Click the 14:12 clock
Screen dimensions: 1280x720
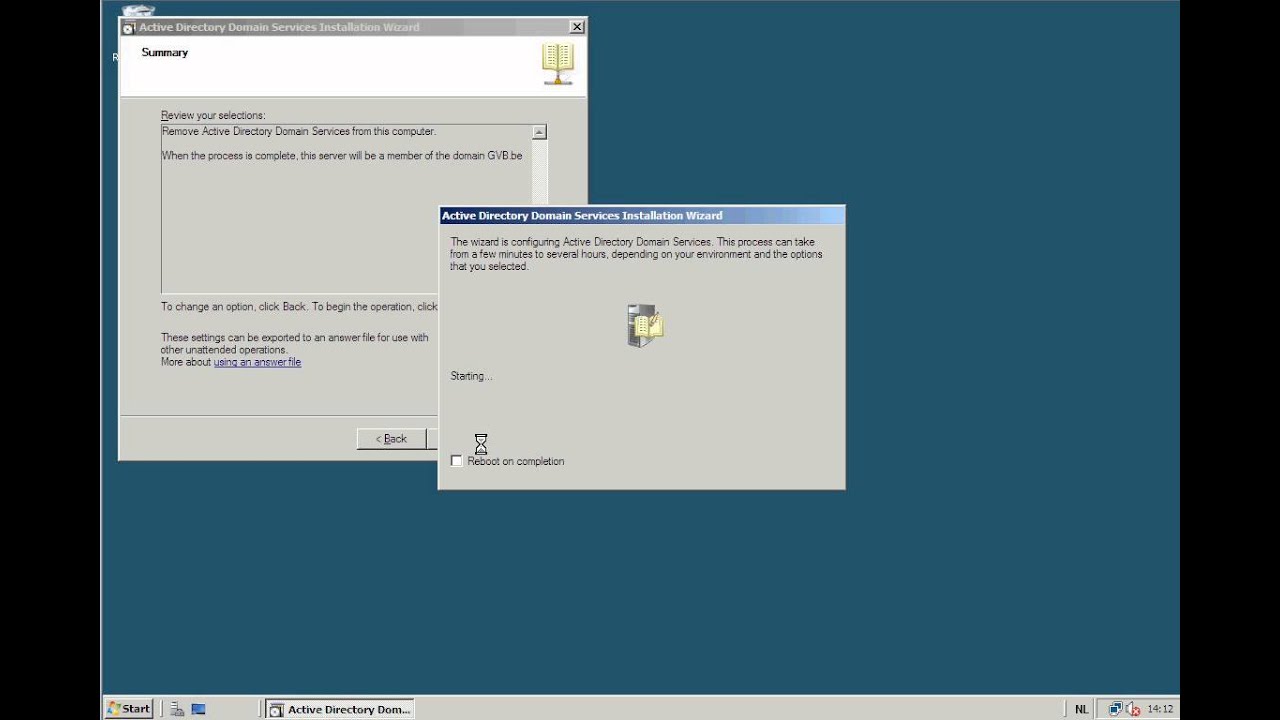coord(1160,709)
